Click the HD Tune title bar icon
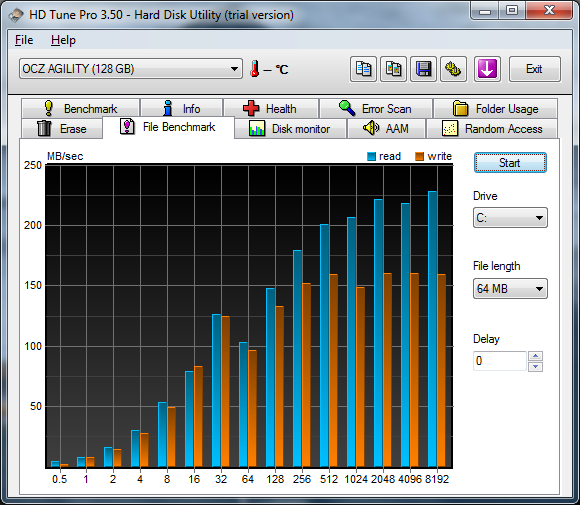580x505 pixels. 17,15
